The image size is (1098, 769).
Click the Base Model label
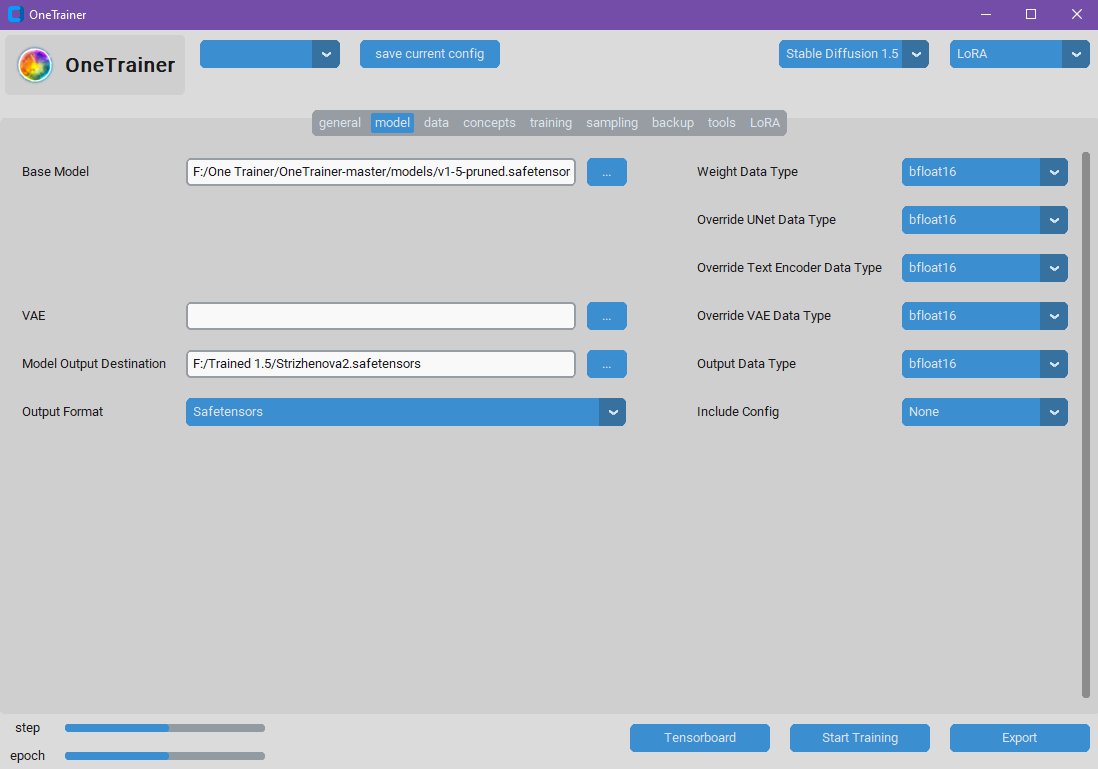pyautogui.click(x=55, y=172)
